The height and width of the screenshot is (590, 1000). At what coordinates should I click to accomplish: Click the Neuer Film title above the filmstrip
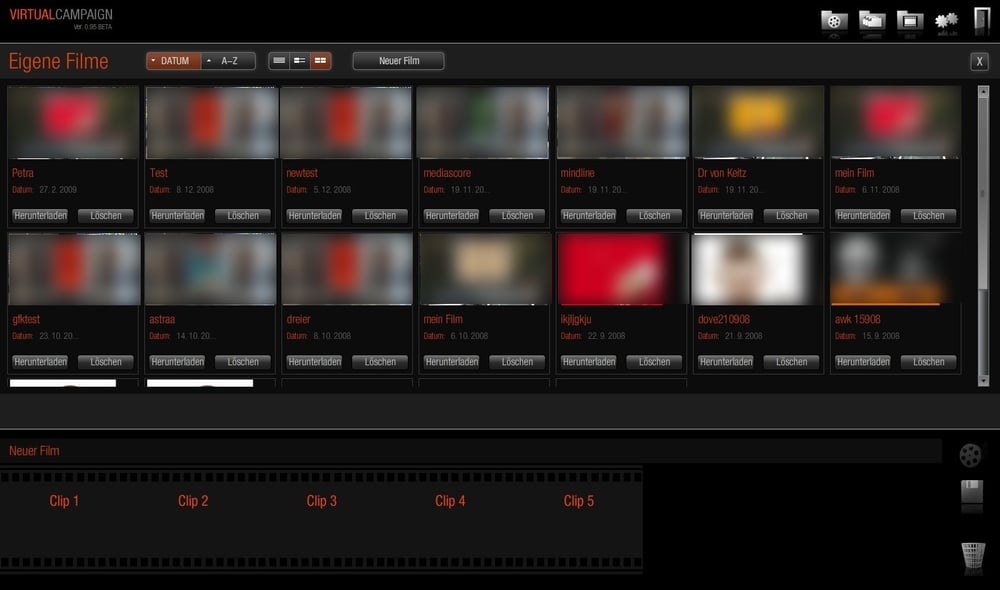(x=34, y=451)
